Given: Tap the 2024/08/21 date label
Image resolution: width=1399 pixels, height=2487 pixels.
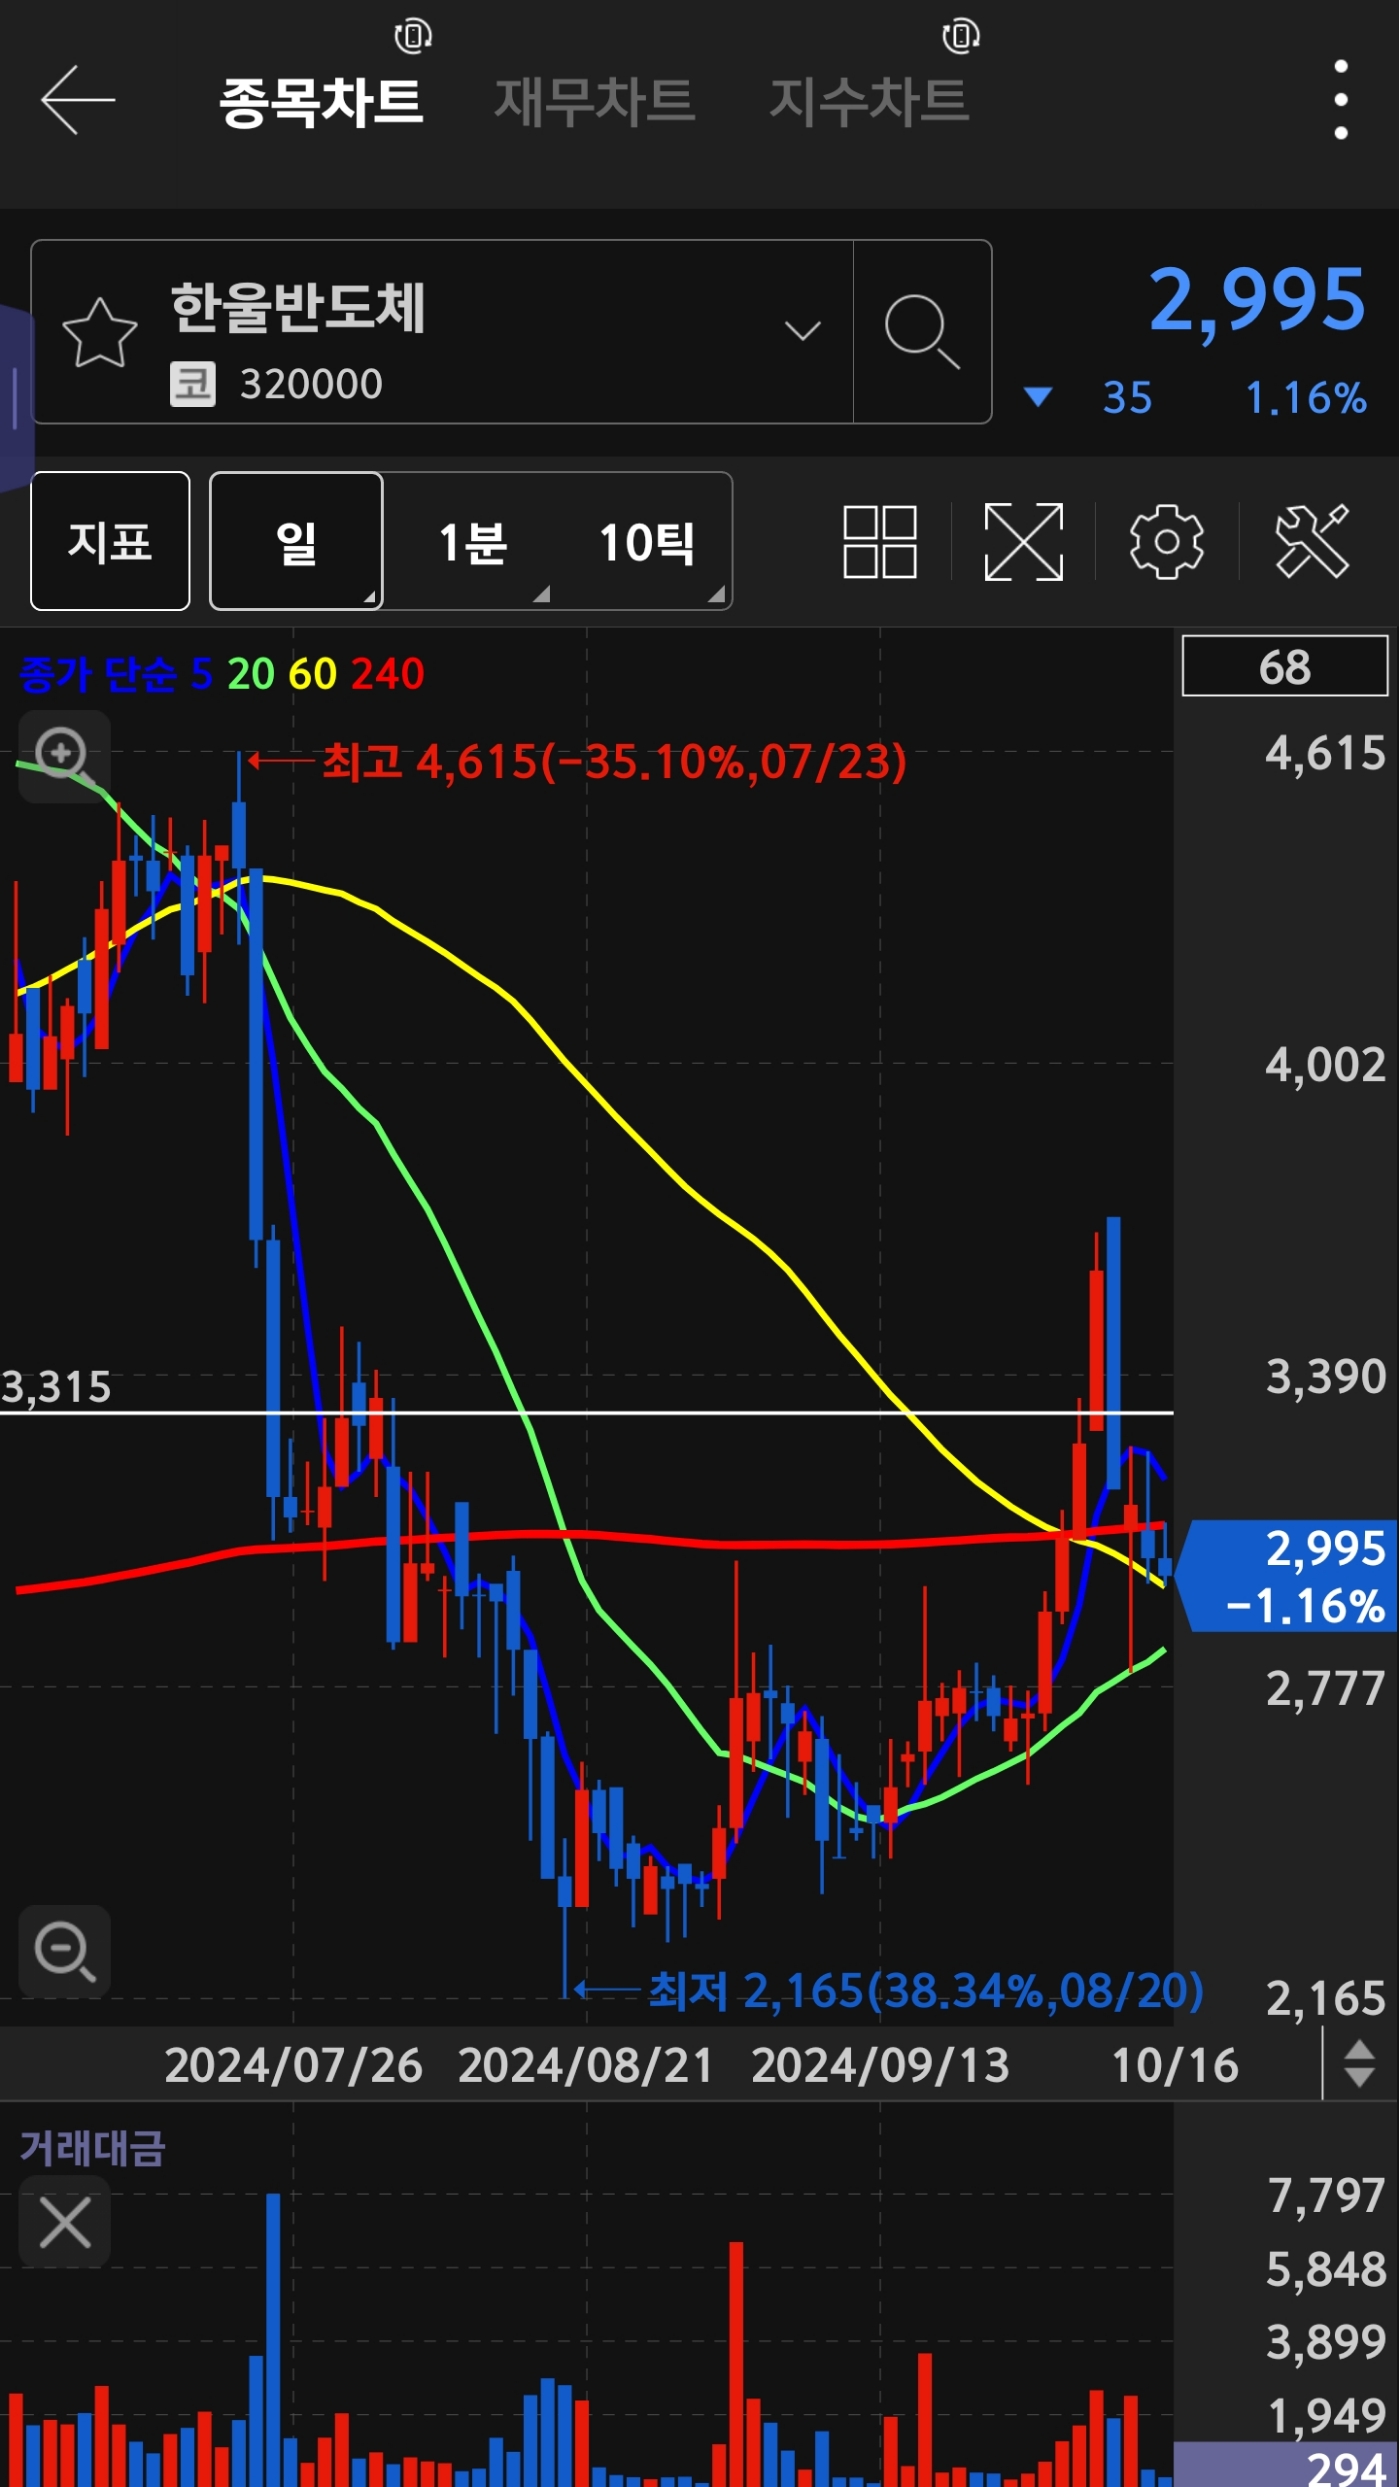Looking at the screenshot, I should click(586, 2065).
